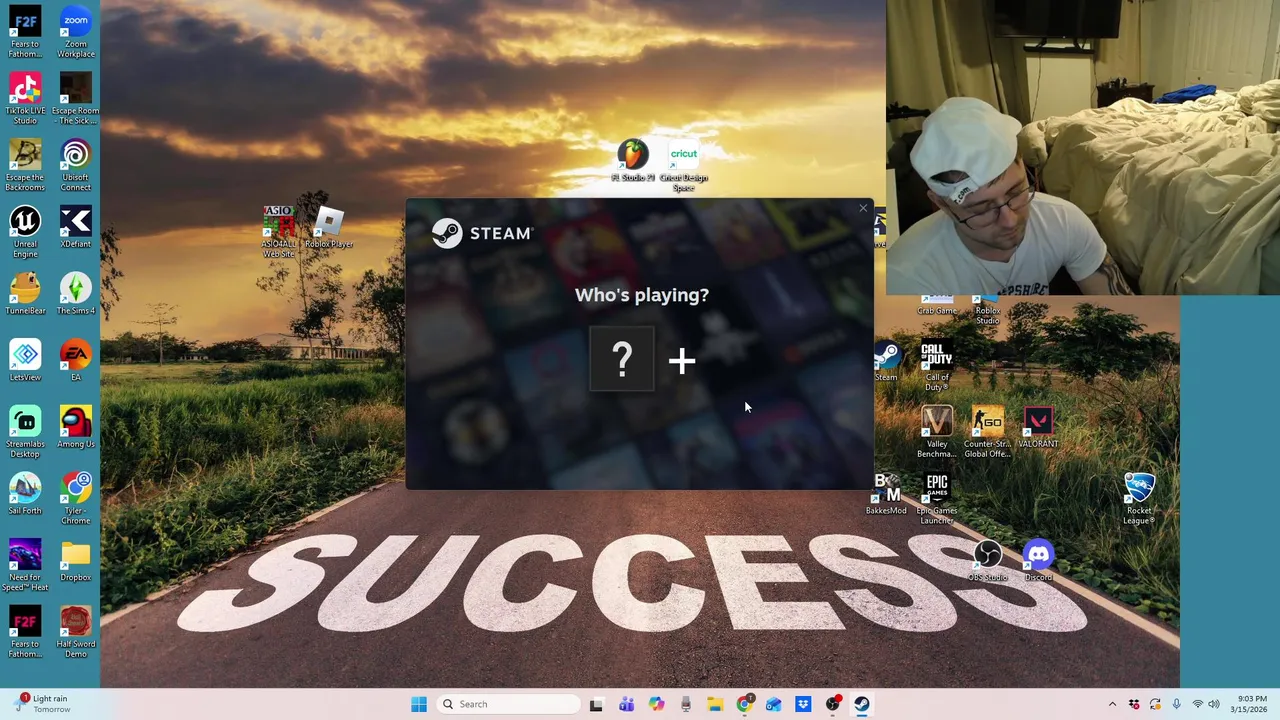Image resolution: width=1280 pixels, height=720 pixels.
Task: Open the Steam desktop shortcut
Action: 886,361
